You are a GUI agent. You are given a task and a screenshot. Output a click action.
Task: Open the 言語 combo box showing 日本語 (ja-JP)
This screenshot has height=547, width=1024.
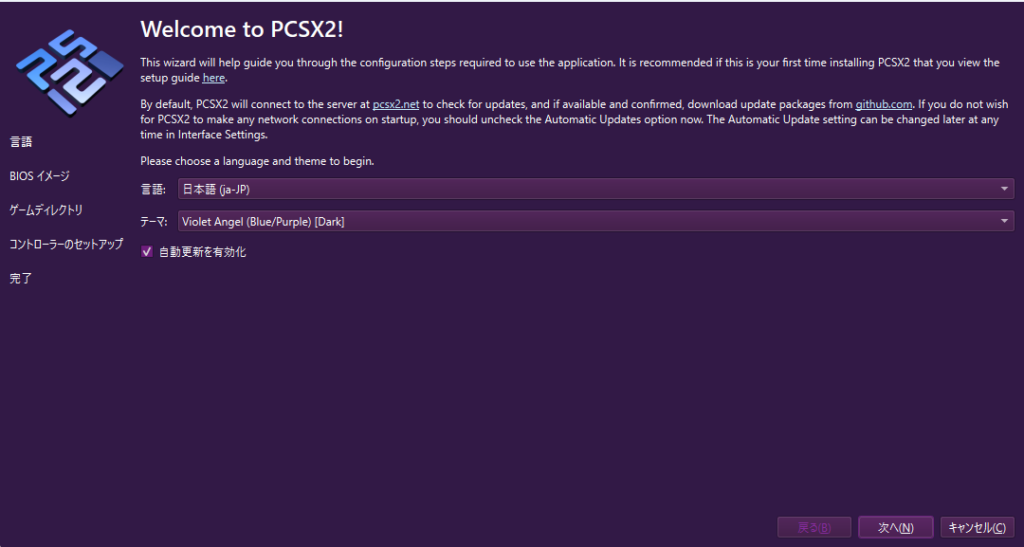pyautogui.click(x=596, y=189)
